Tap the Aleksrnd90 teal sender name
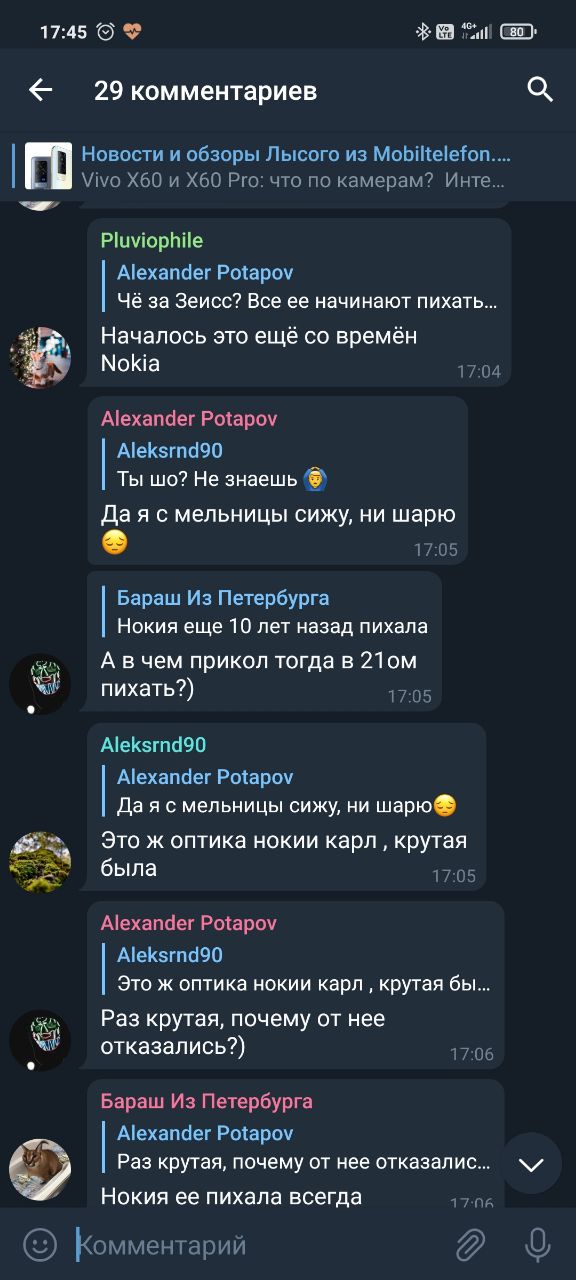576x1280 pixels. (x=153, y=745)
